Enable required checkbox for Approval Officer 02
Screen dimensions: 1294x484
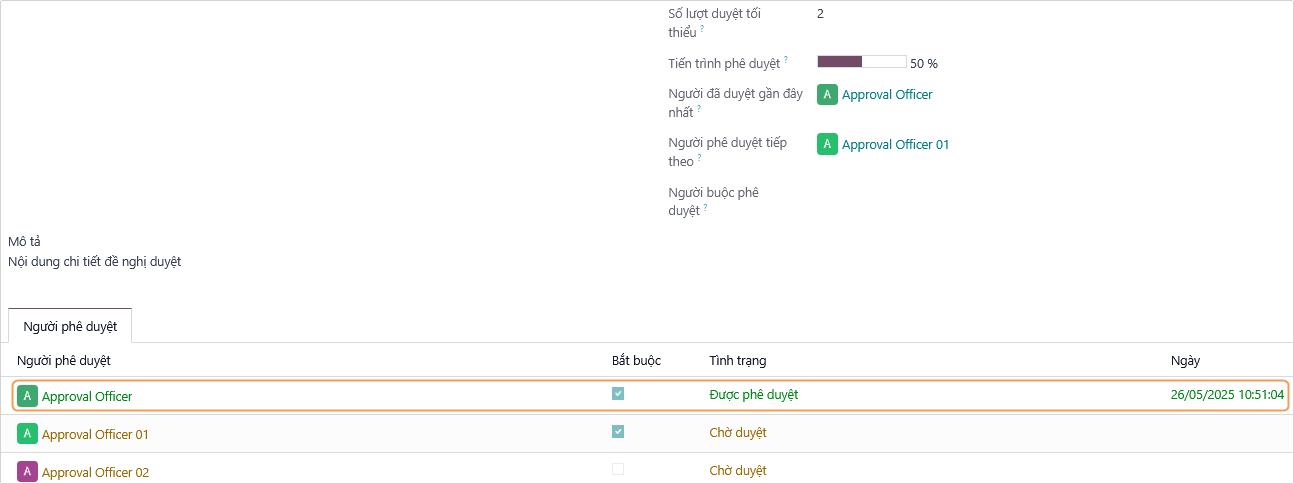(618, 469)
